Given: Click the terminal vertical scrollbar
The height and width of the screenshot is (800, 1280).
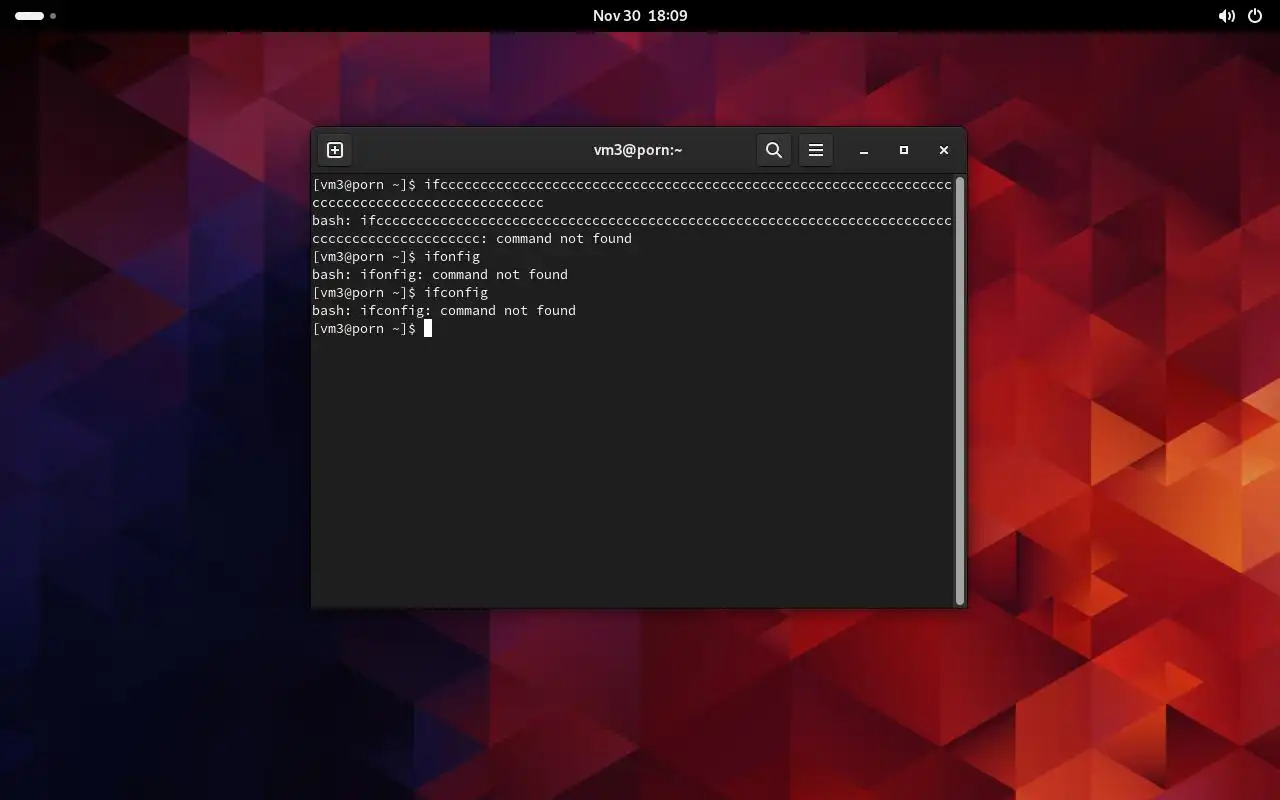Looking at the screenshot, I should tap(960, 390).
